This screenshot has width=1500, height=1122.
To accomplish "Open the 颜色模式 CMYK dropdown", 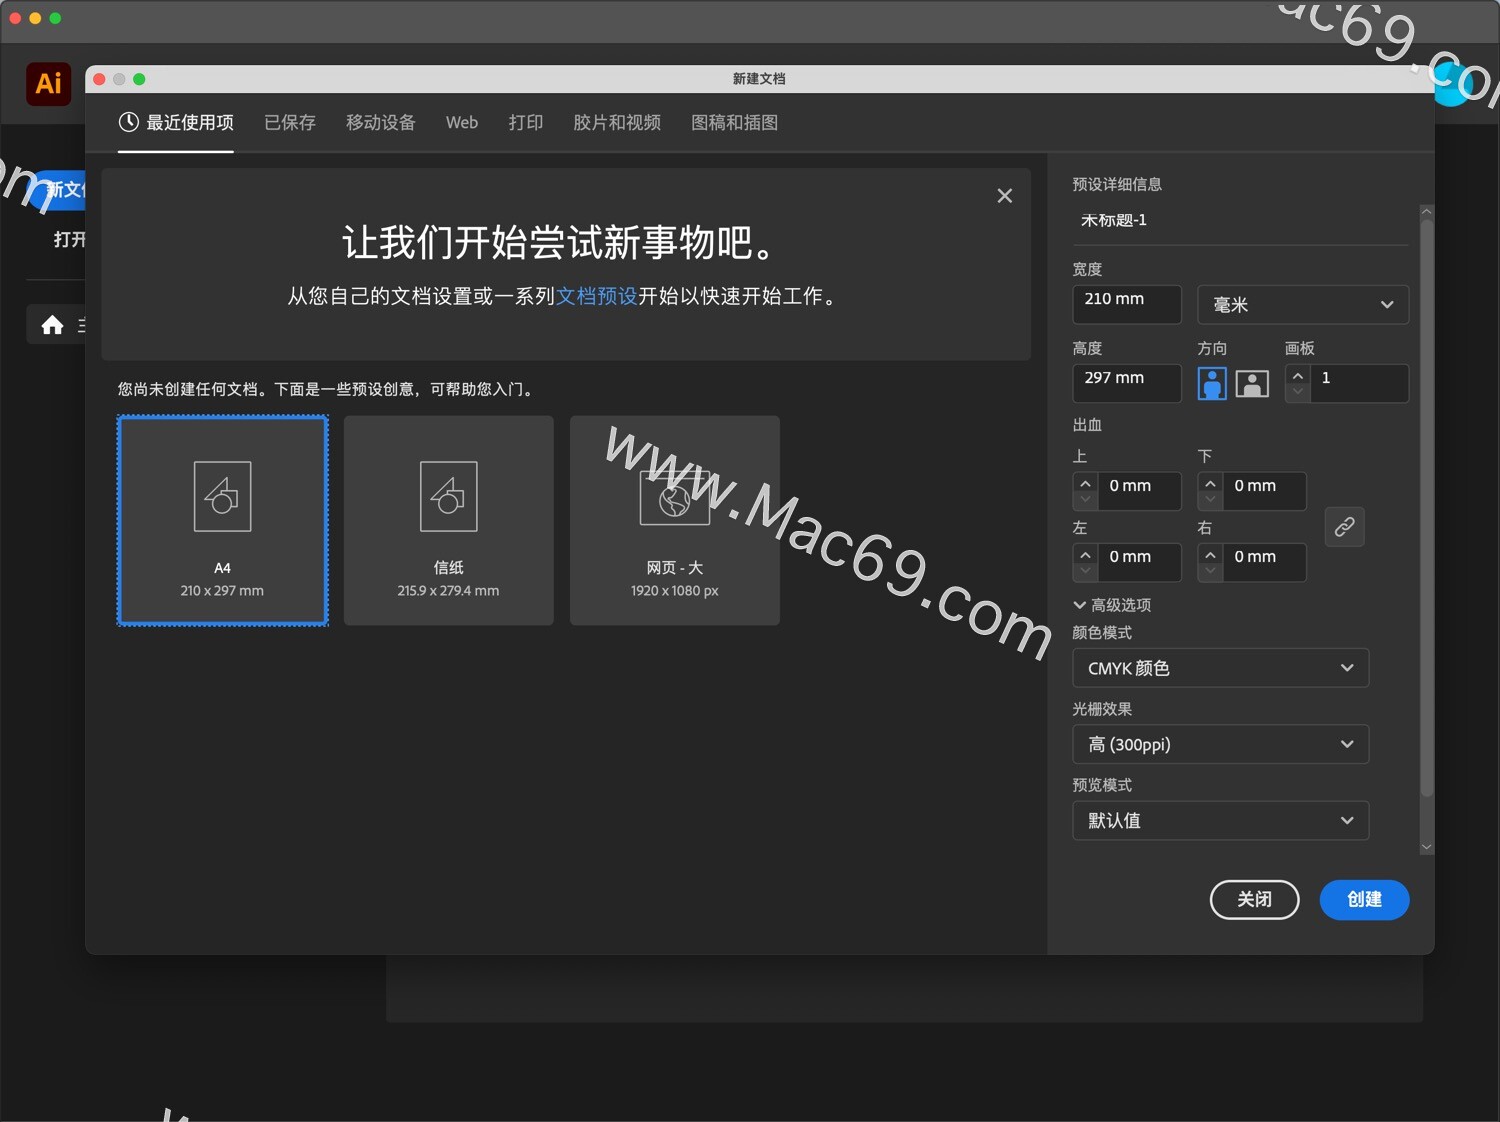I will [x=1219, y=667].
